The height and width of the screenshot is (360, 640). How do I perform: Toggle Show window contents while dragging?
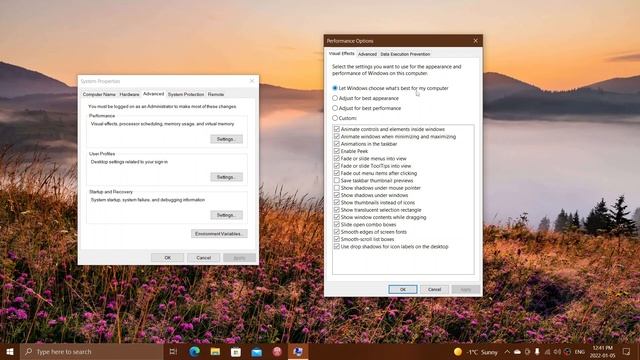point(337,217)
